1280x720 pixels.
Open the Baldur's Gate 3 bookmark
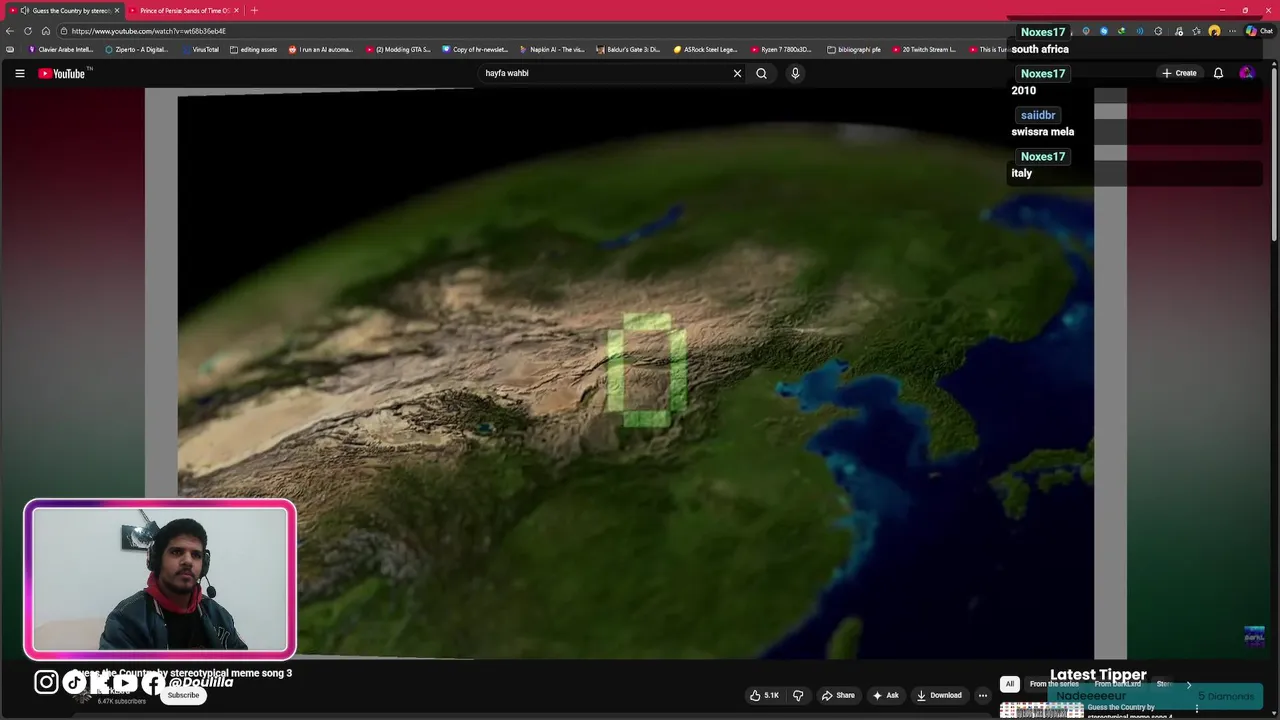(x=629, y=49)
